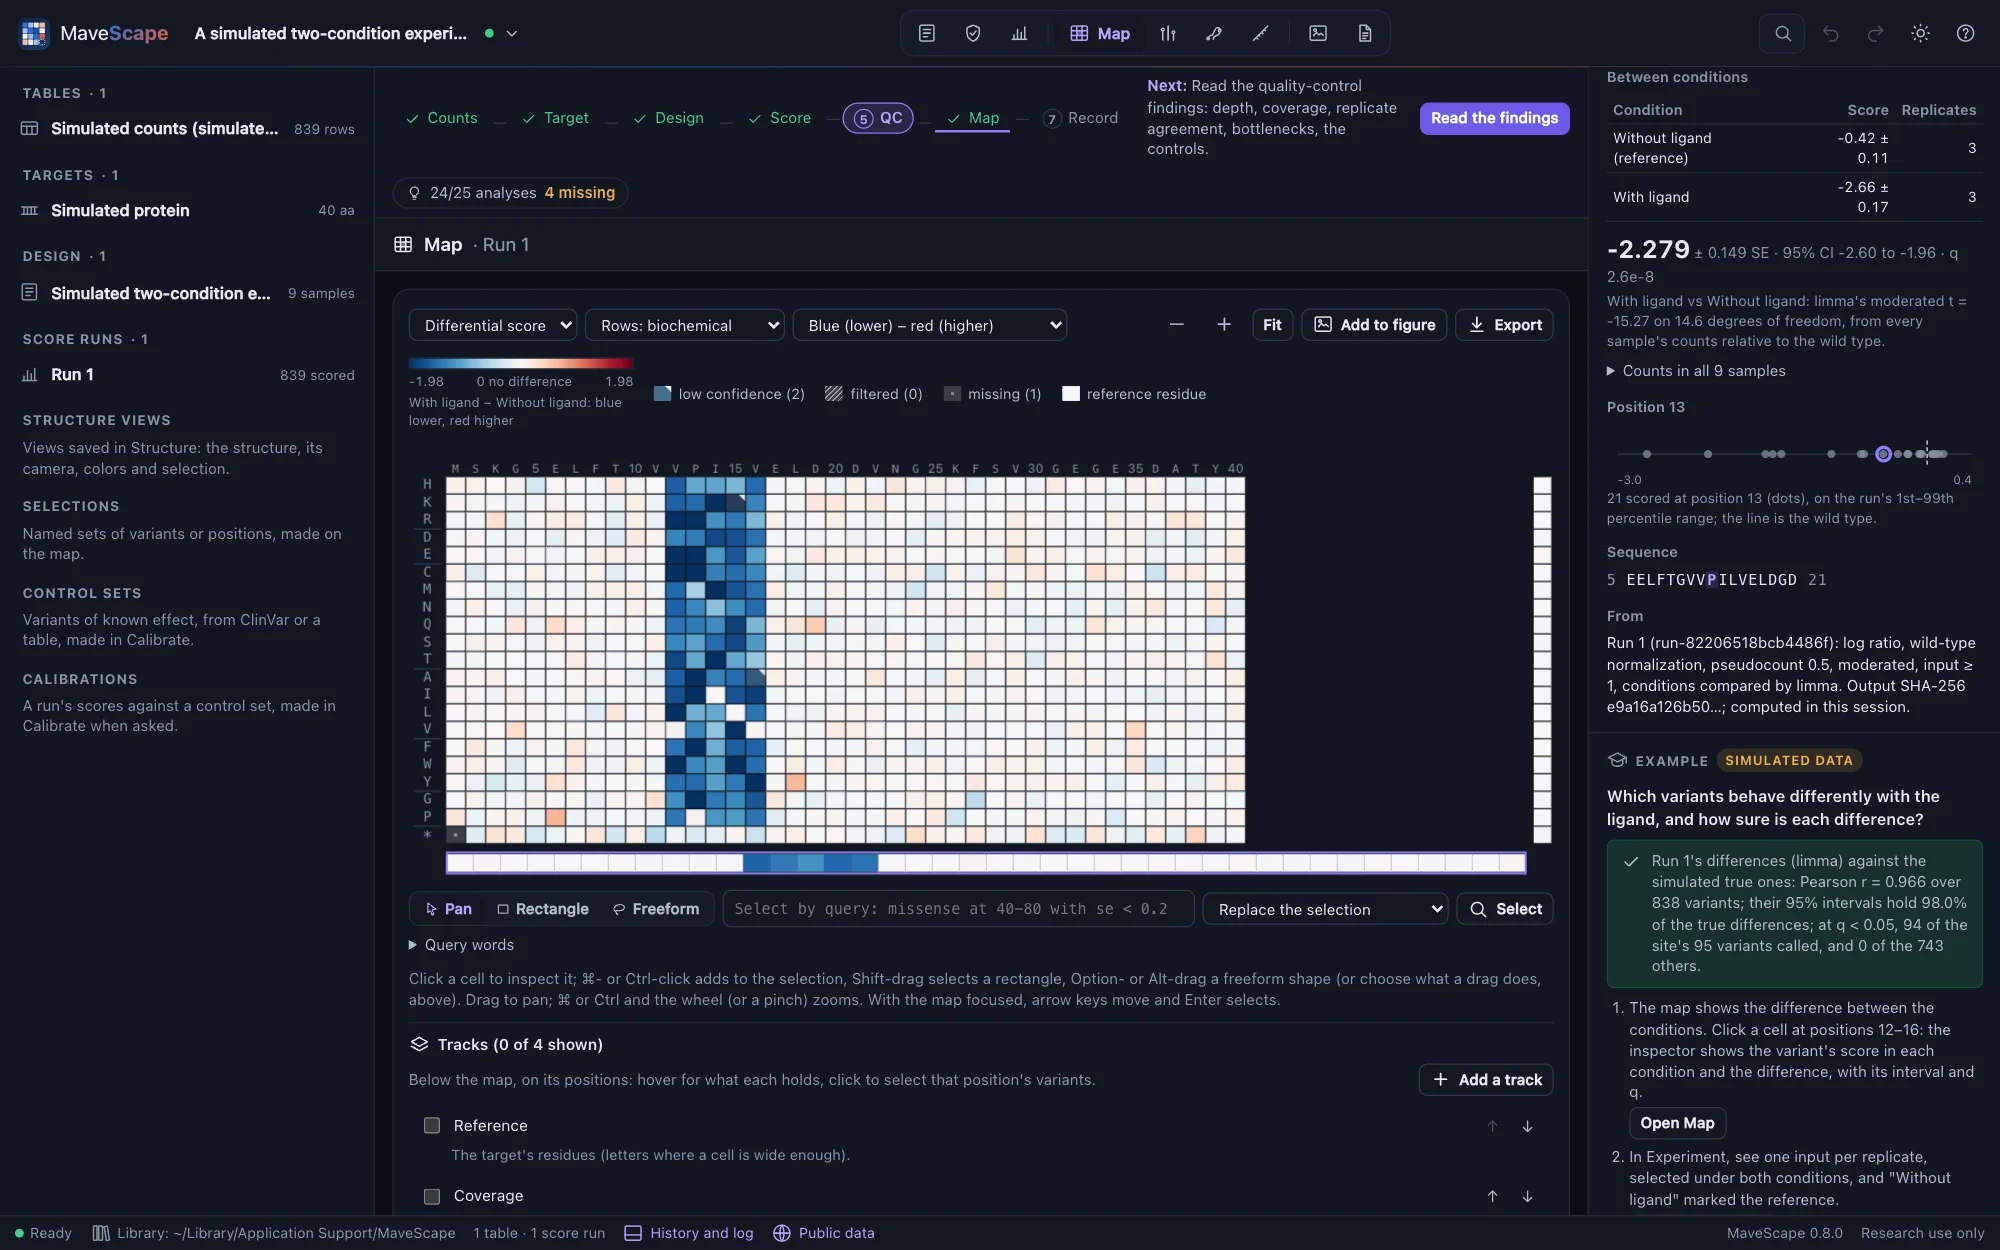Open the shield QC icon in top toolbar
The height and width of the screenshot is (1250, 2000).
click(x=972, y=33)
